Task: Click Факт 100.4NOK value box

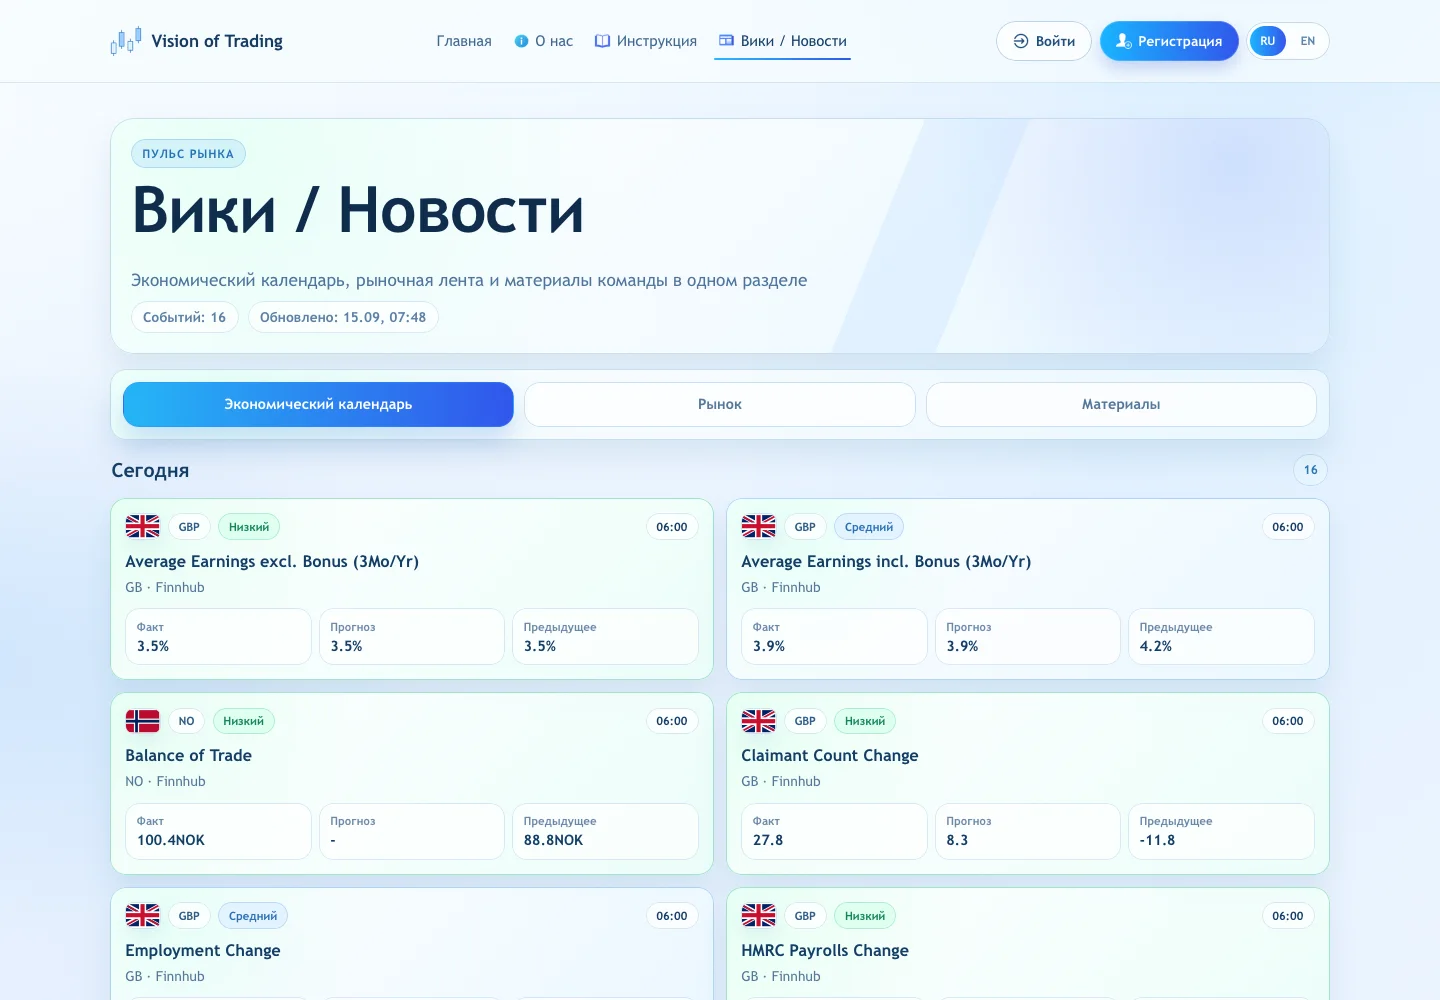Action: pyautogui.click(x=218, y=831)
